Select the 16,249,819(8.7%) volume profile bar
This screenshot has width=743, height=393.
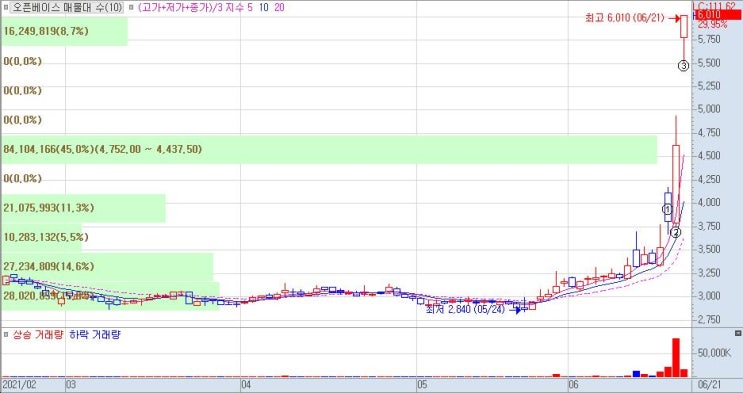tap(64, 31)
